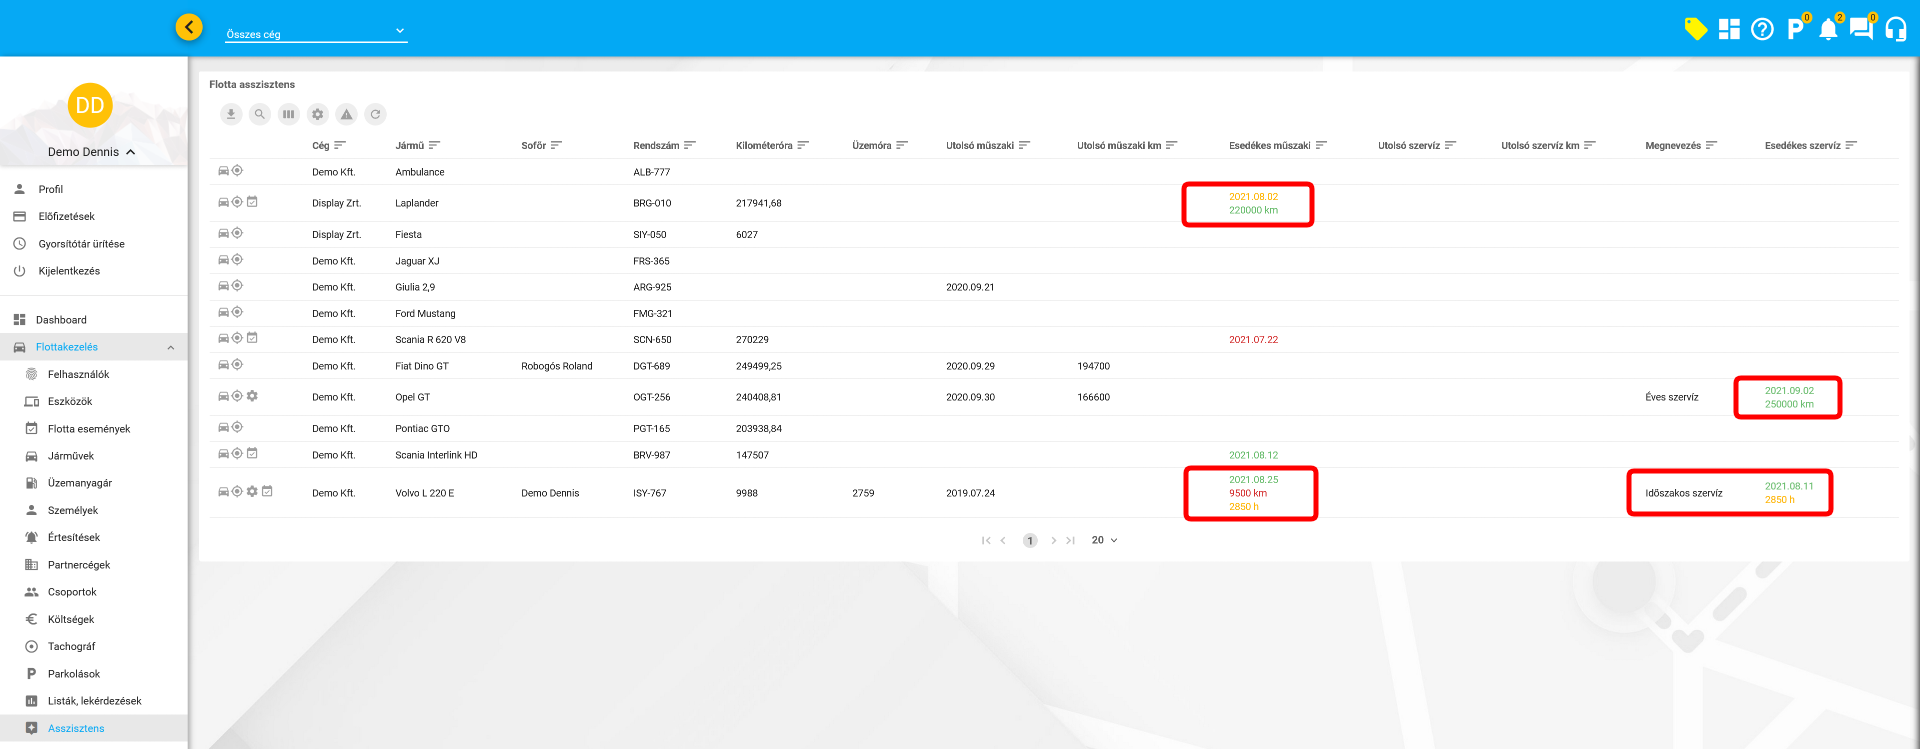
Task: Open the rows-per-page dropdown showing 20
Action: [x=1104, y=540]
